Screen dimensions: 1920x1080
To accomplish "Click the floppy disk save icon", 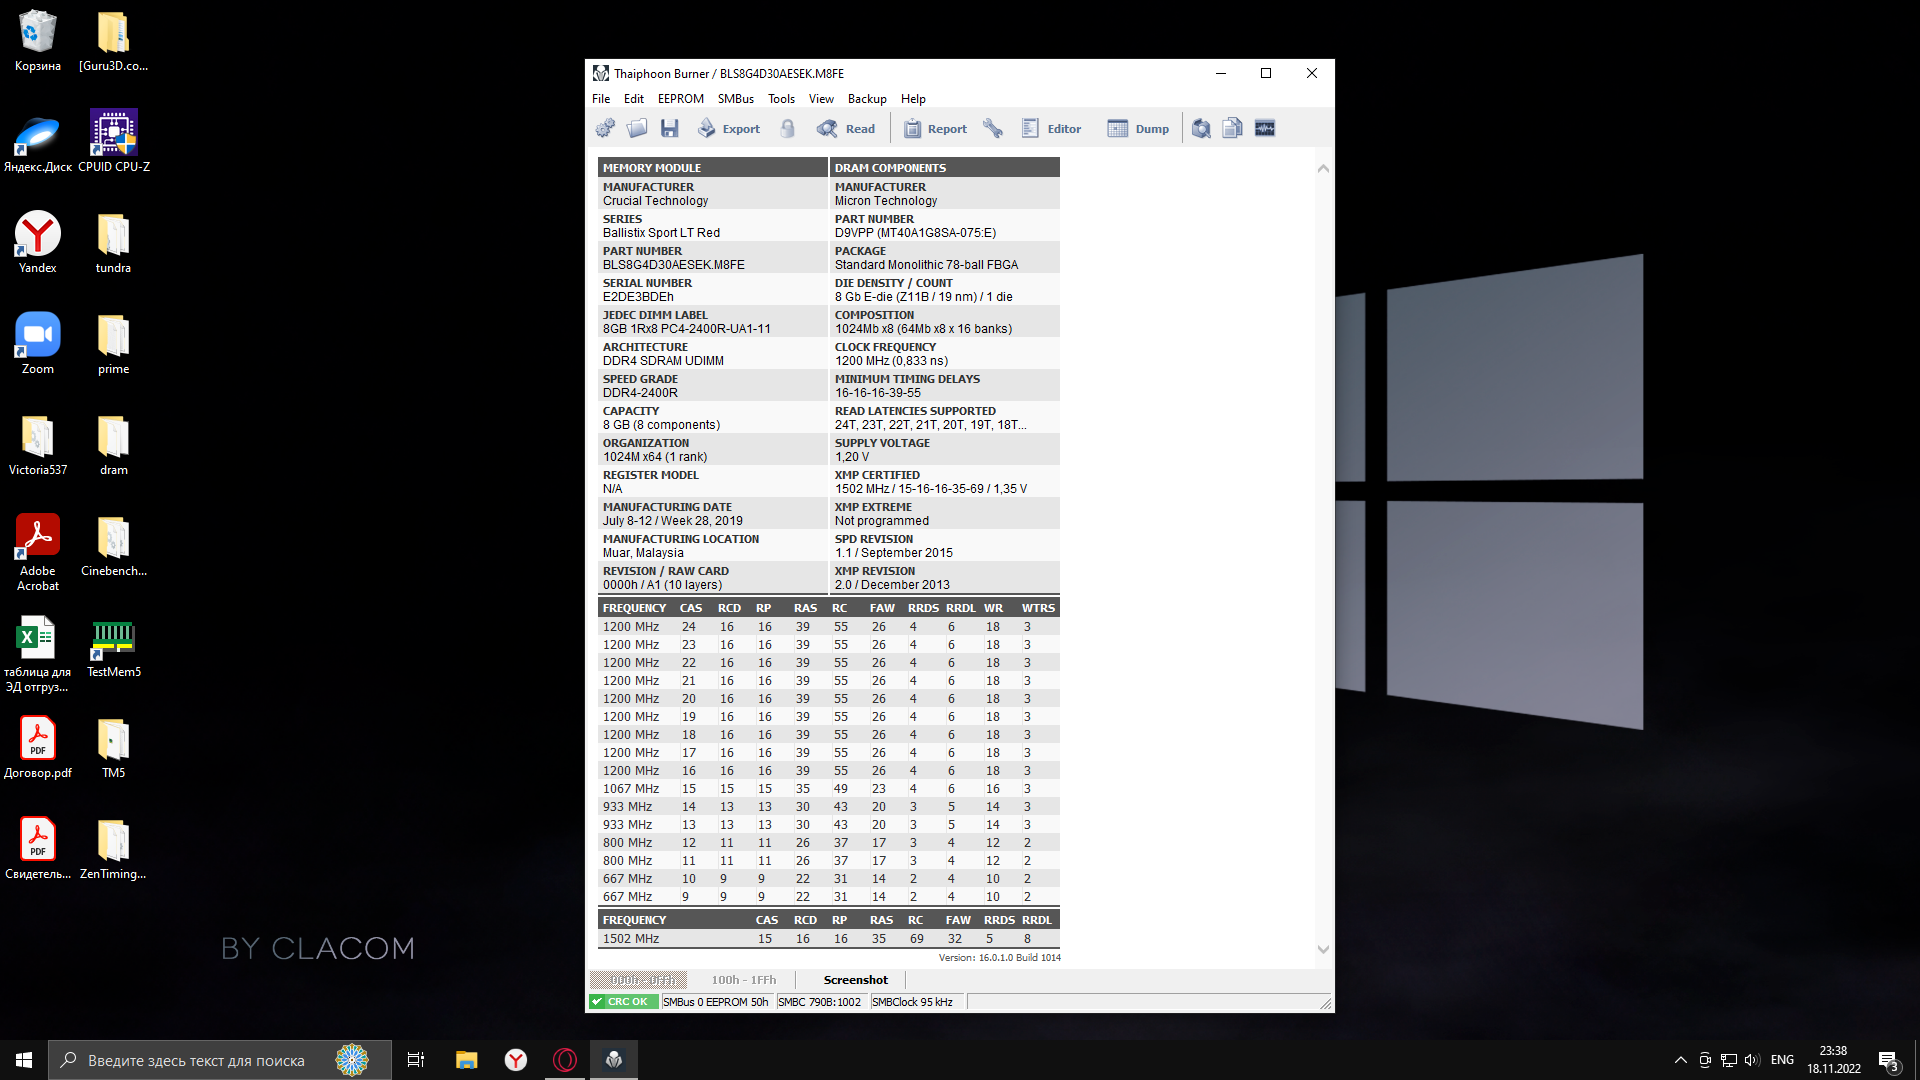I will pos(670,128).
